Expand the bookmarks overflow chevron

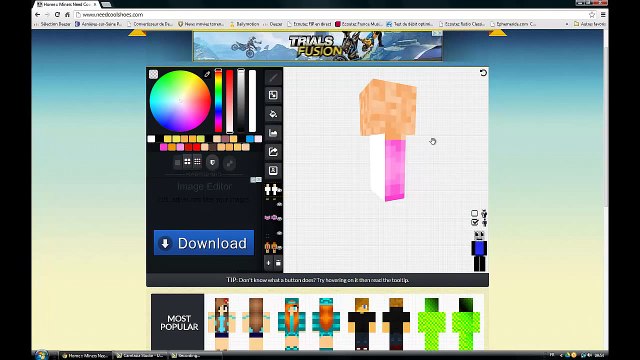click(567, 24)
